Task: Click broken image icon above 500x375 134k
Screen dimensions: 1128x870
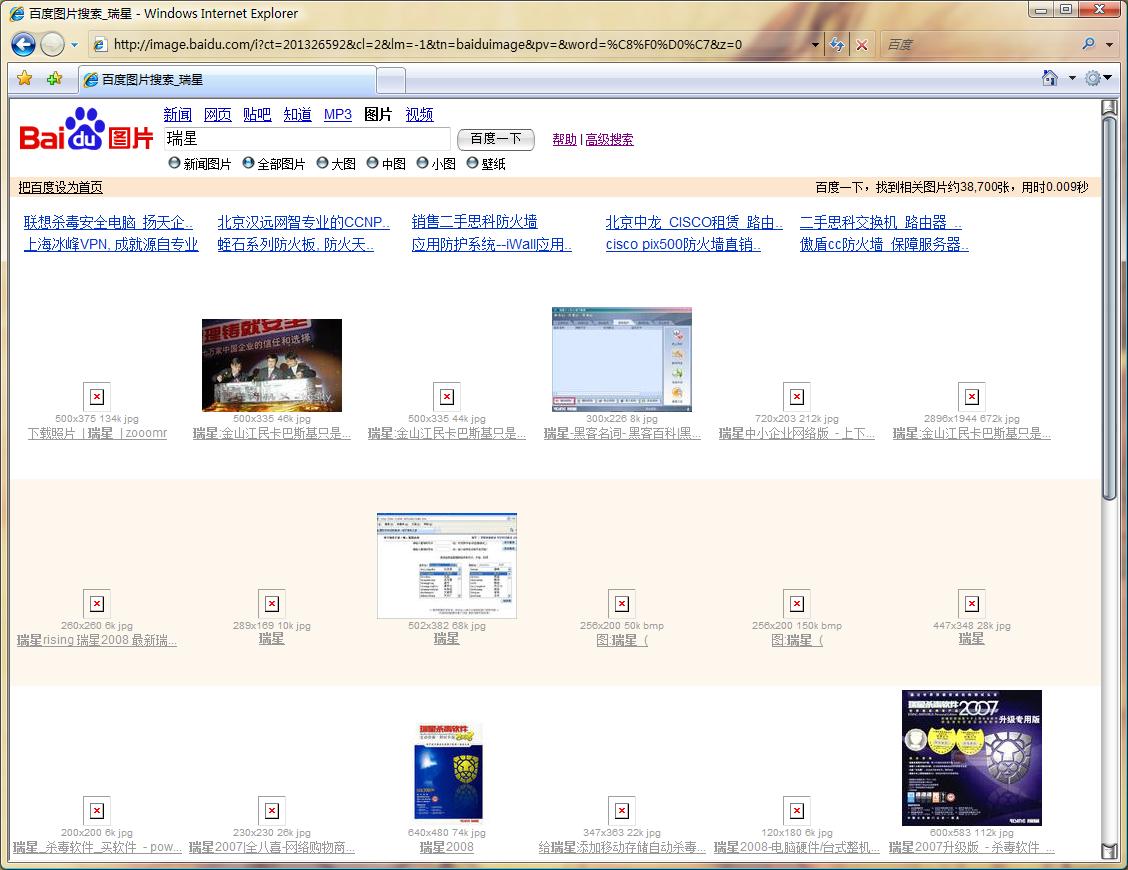Action: pos(97,397)
